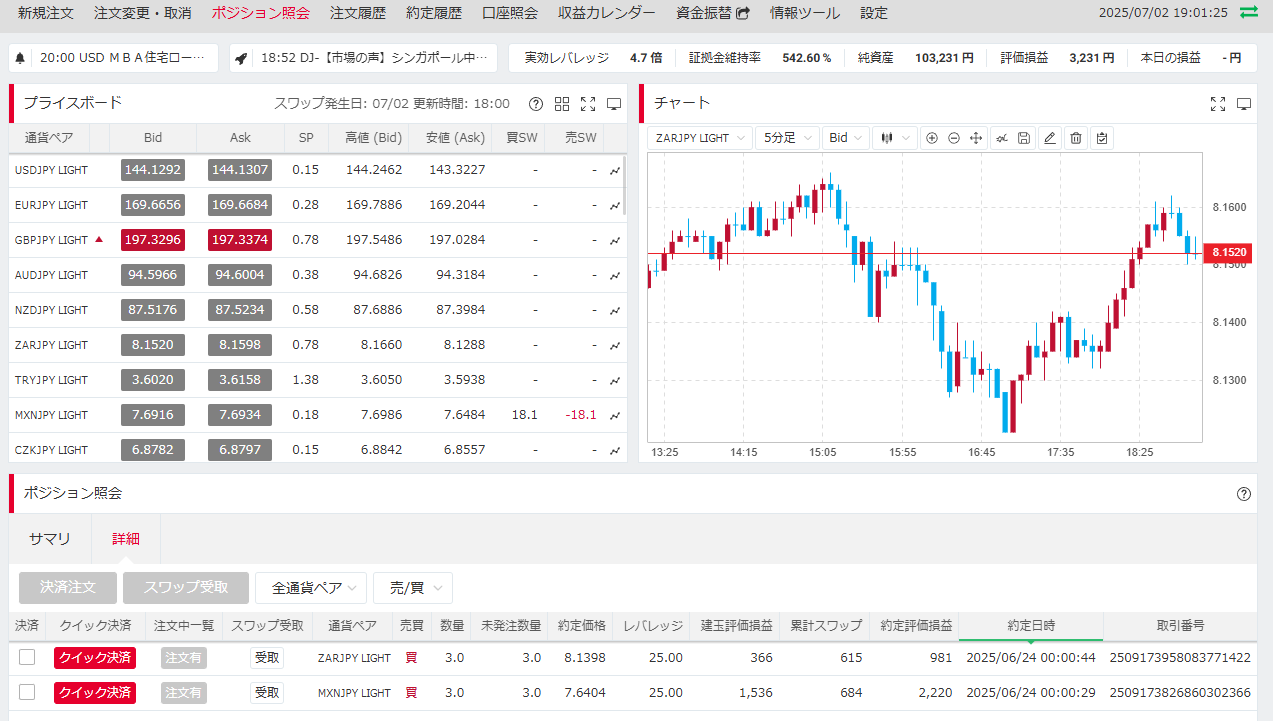Activate chart move/pan arrows tool

(976, 138)
